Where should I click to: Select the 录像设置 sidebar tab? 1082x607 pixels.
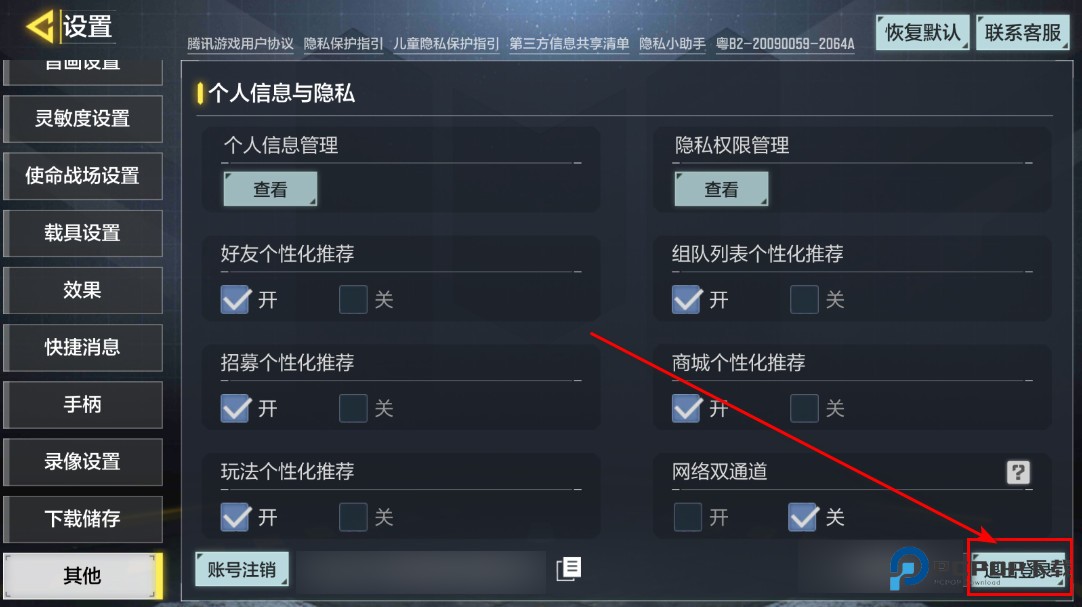83,461
